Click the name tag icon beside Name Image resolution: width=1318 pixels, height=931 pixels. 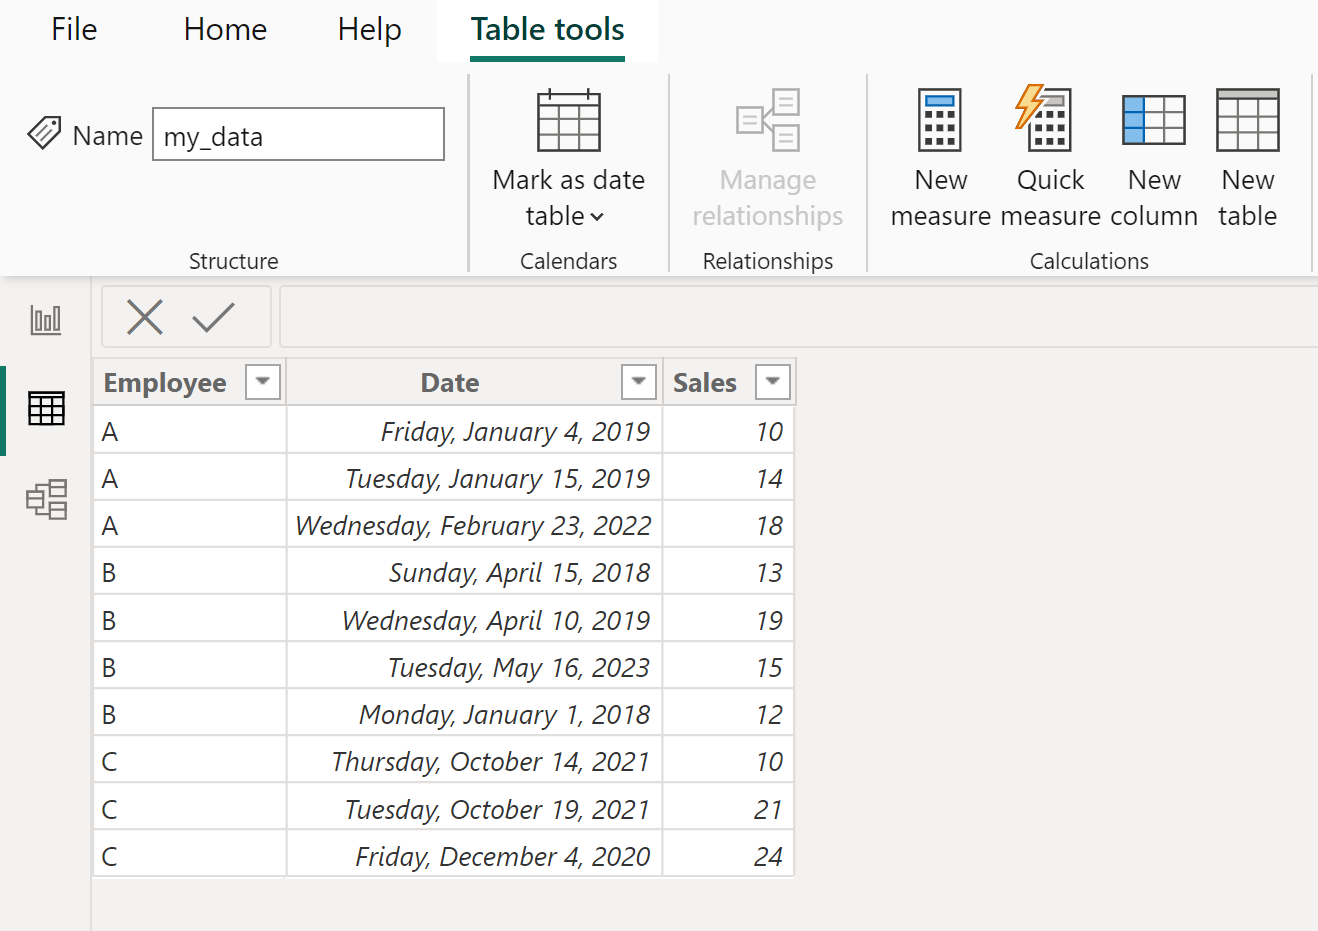(44, 133)
